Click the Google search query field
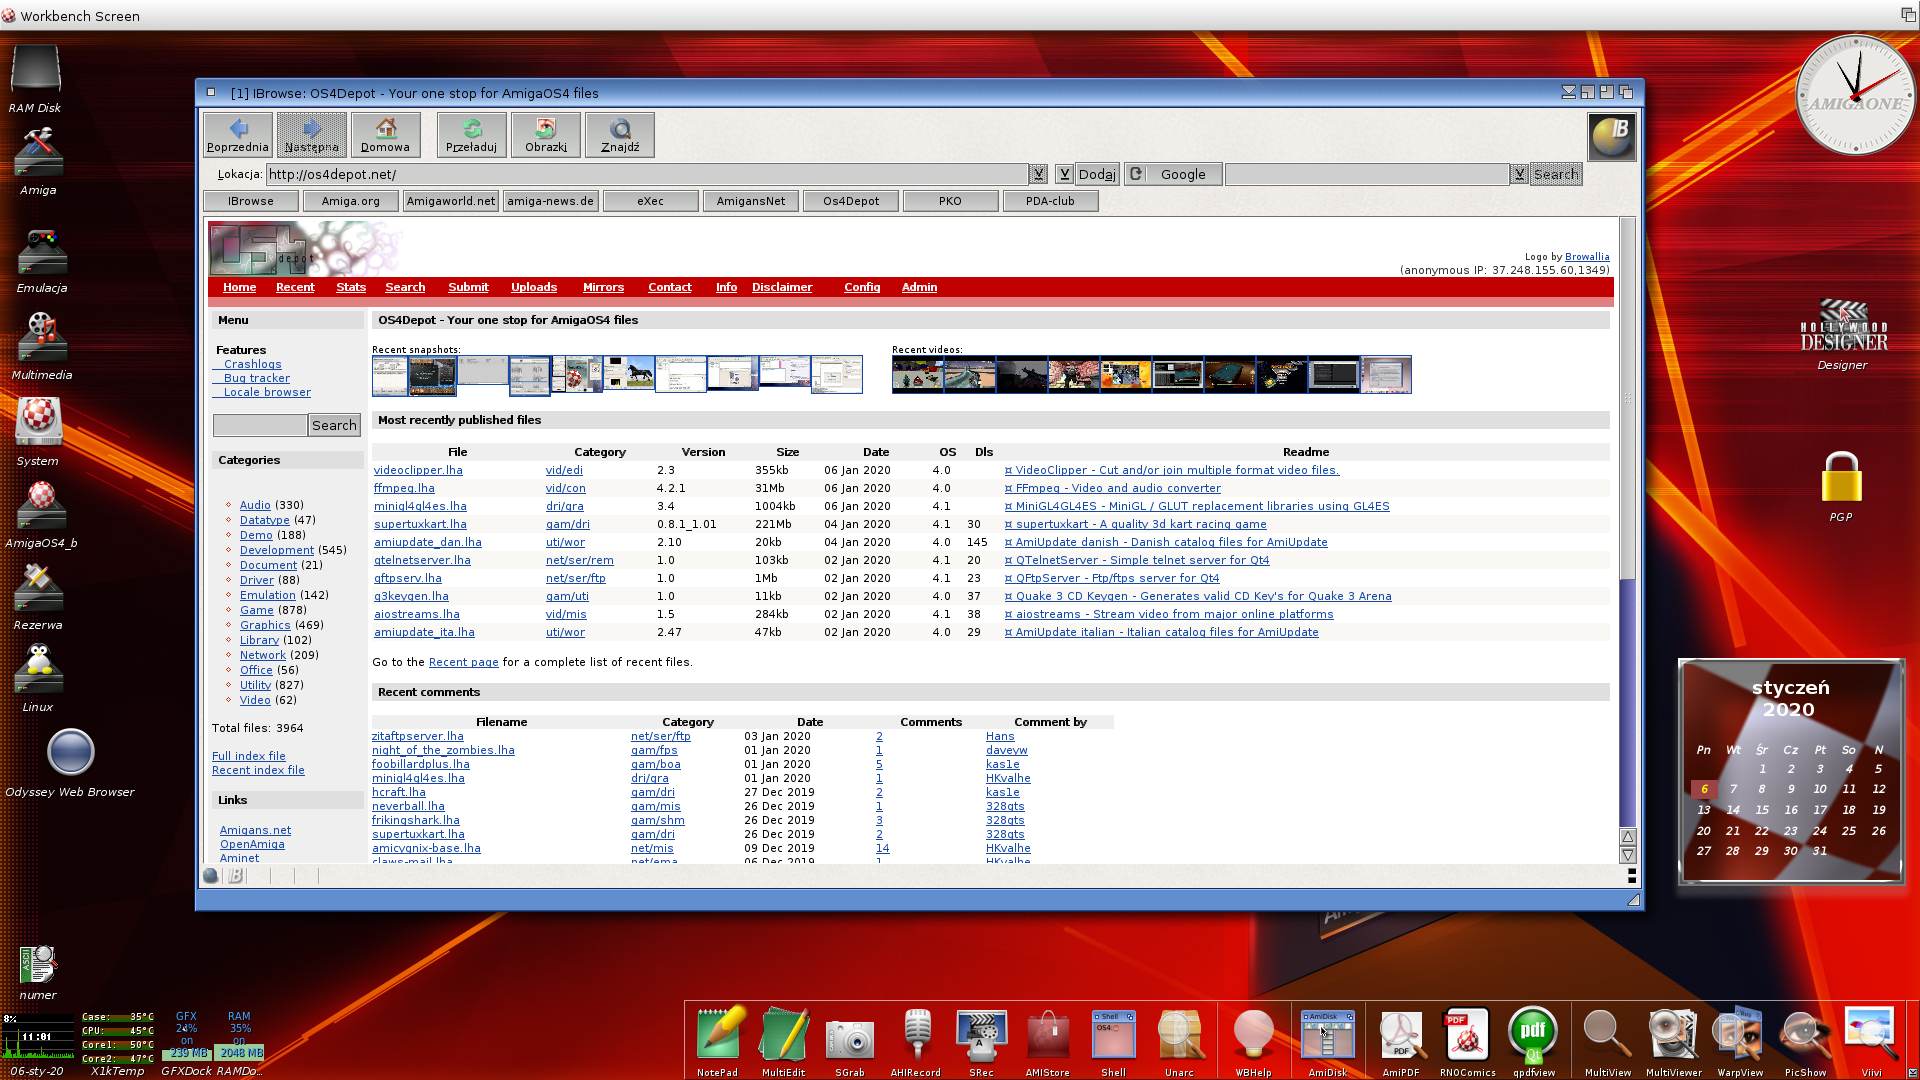Viewport: 1920px width, 1080px height. click(1367, 174)
